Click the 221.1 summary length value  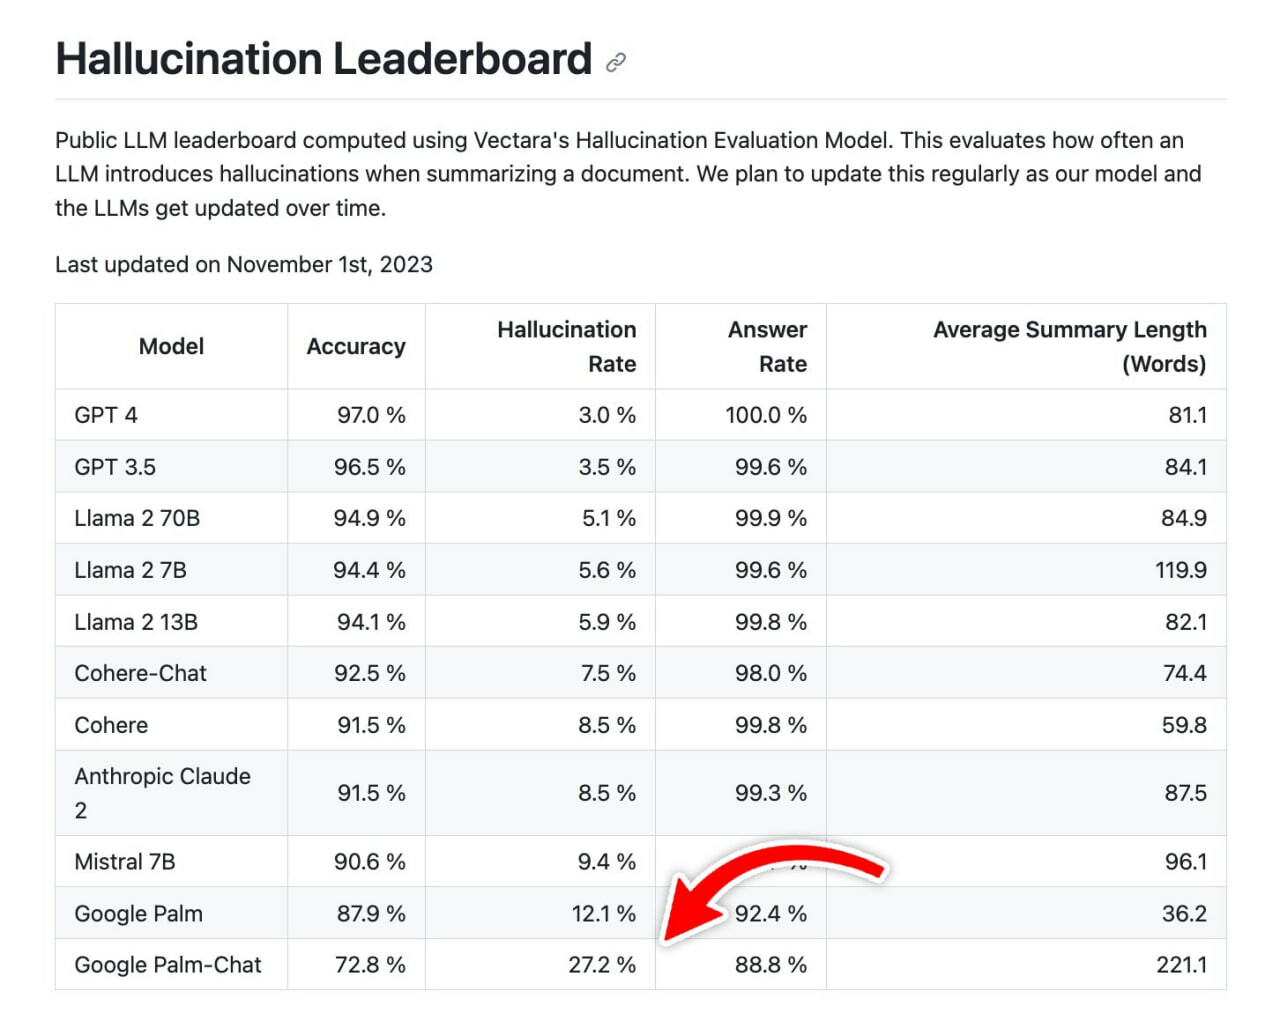coord(1181,965)
